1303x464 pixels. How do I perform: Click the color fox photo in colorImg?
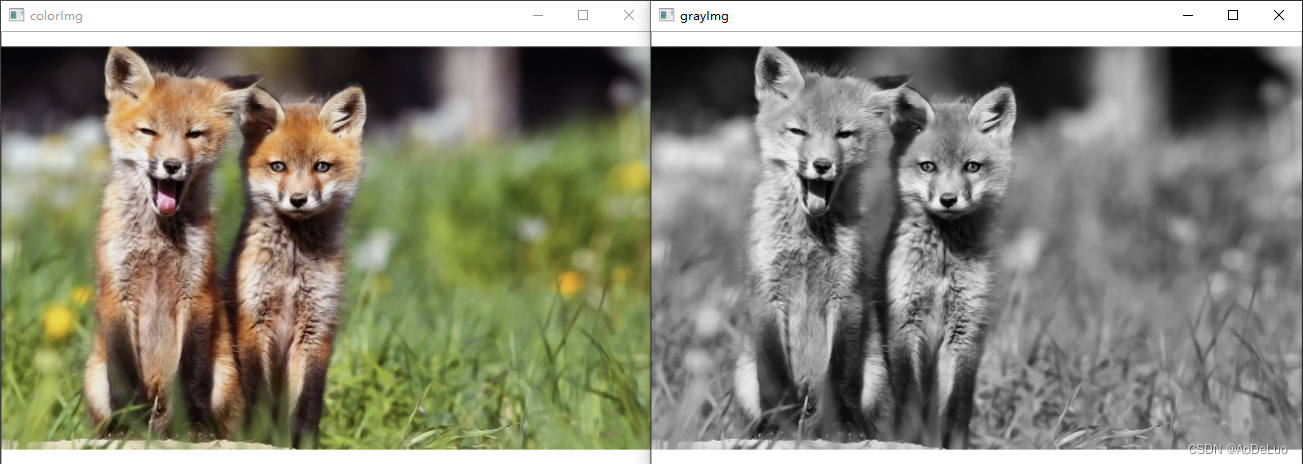(x=325, y=247)
